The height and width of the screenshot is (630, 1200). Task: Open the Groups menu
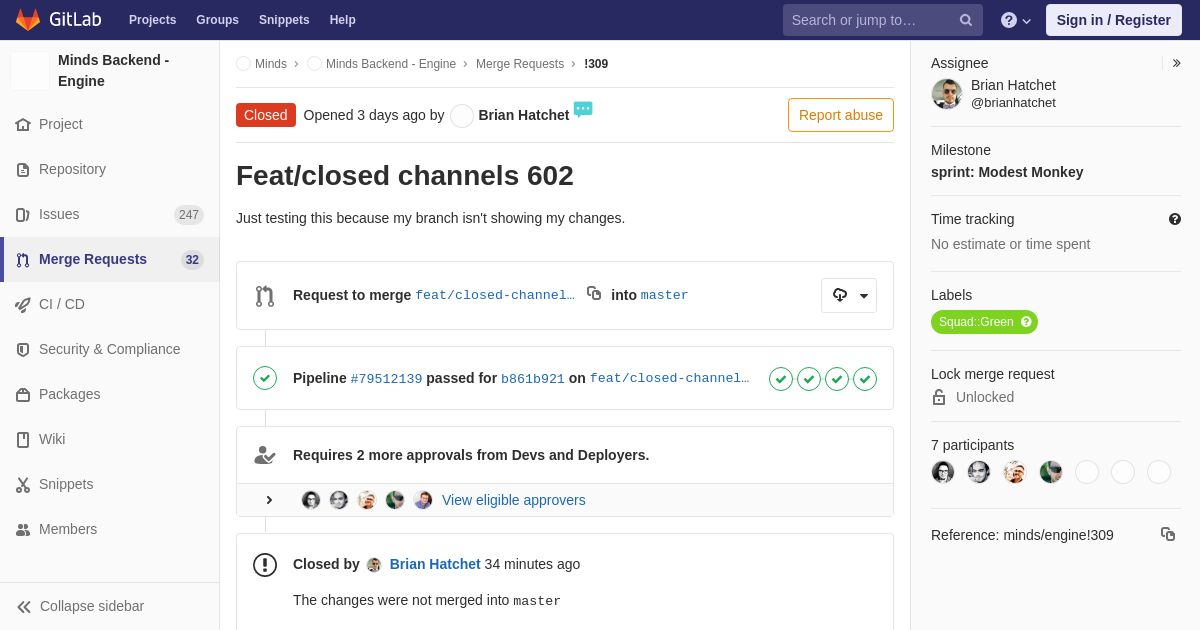click(x=217, y=20)
